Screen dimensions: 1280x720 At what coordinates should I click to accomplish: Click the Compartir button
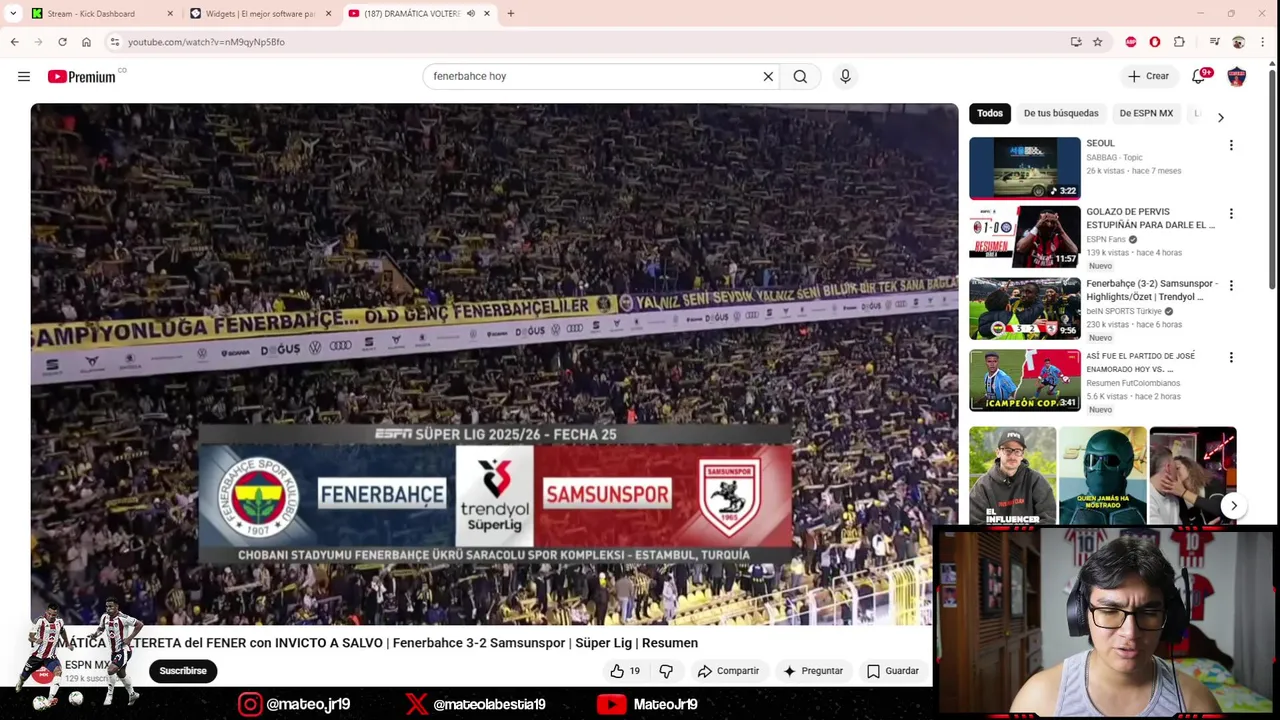(728, 671)
